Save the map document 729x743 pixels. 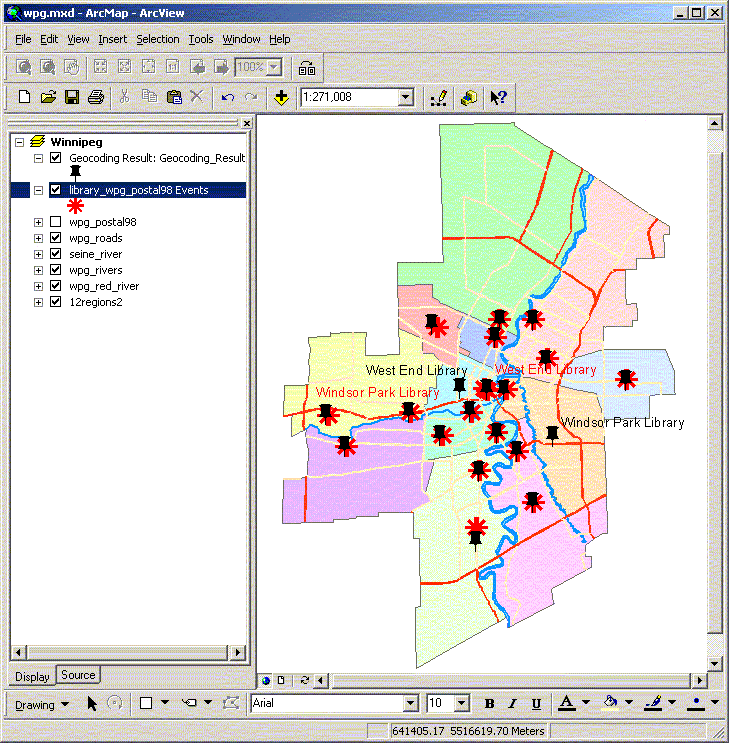(x=72, y=97)
